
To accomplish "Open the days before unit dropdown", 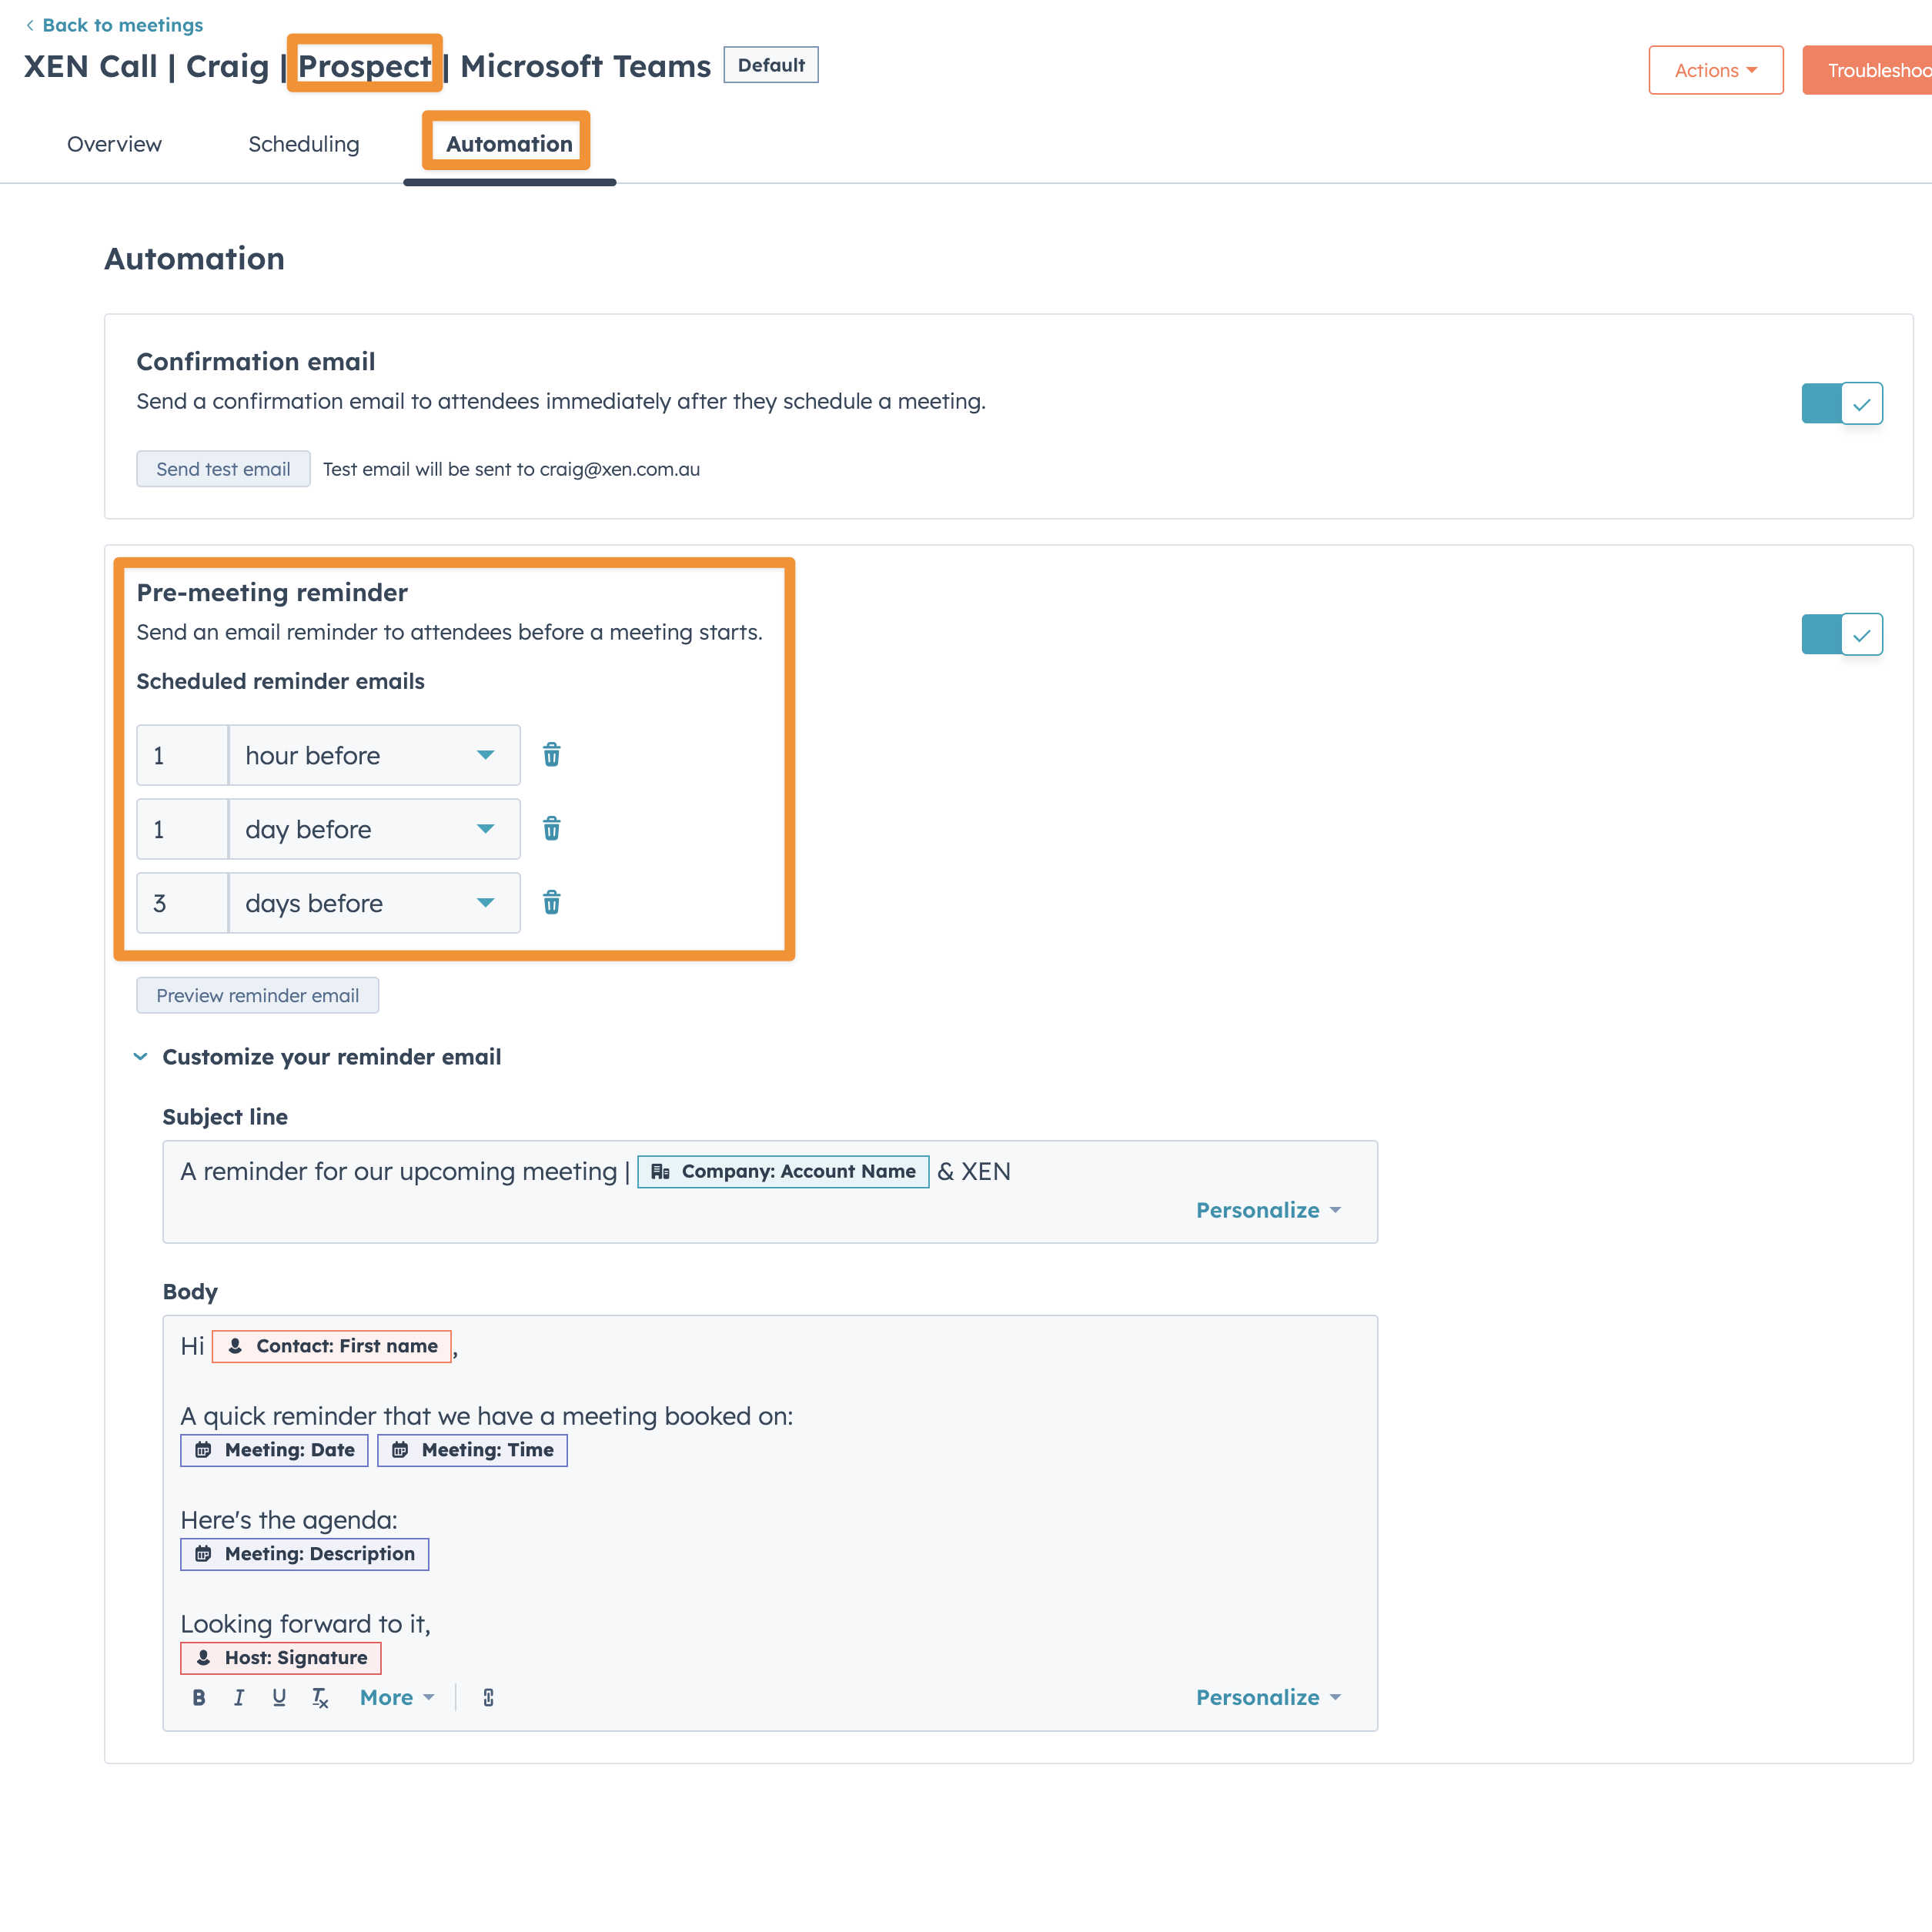I will pyautogui.click(x=374, y=903).
